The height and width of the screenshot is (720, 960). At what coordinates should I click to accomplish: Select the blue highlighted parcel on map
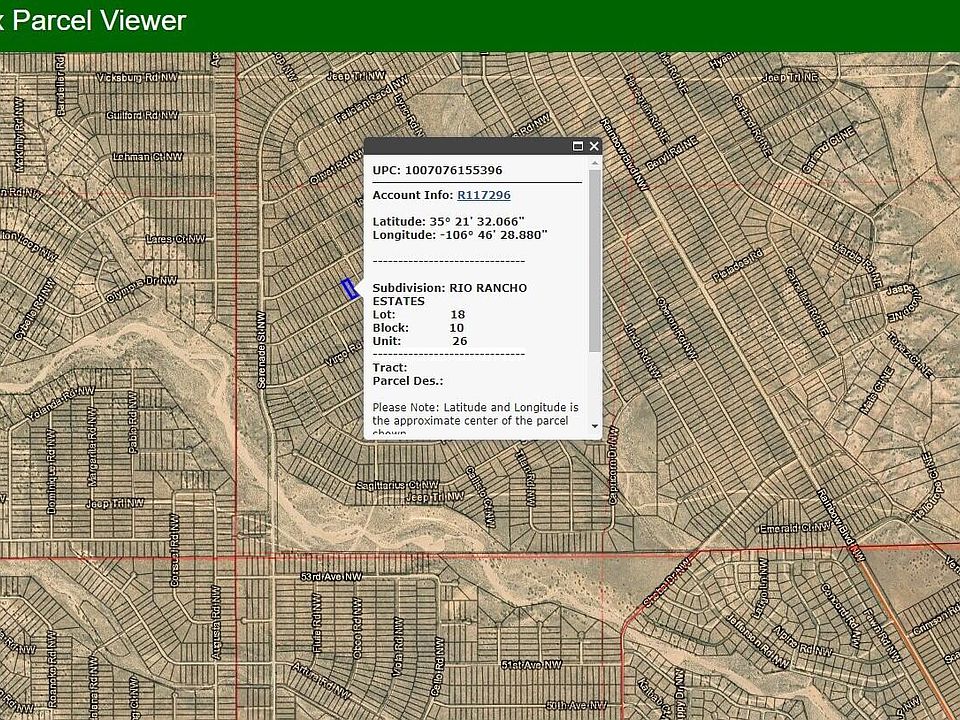[350, 288]
